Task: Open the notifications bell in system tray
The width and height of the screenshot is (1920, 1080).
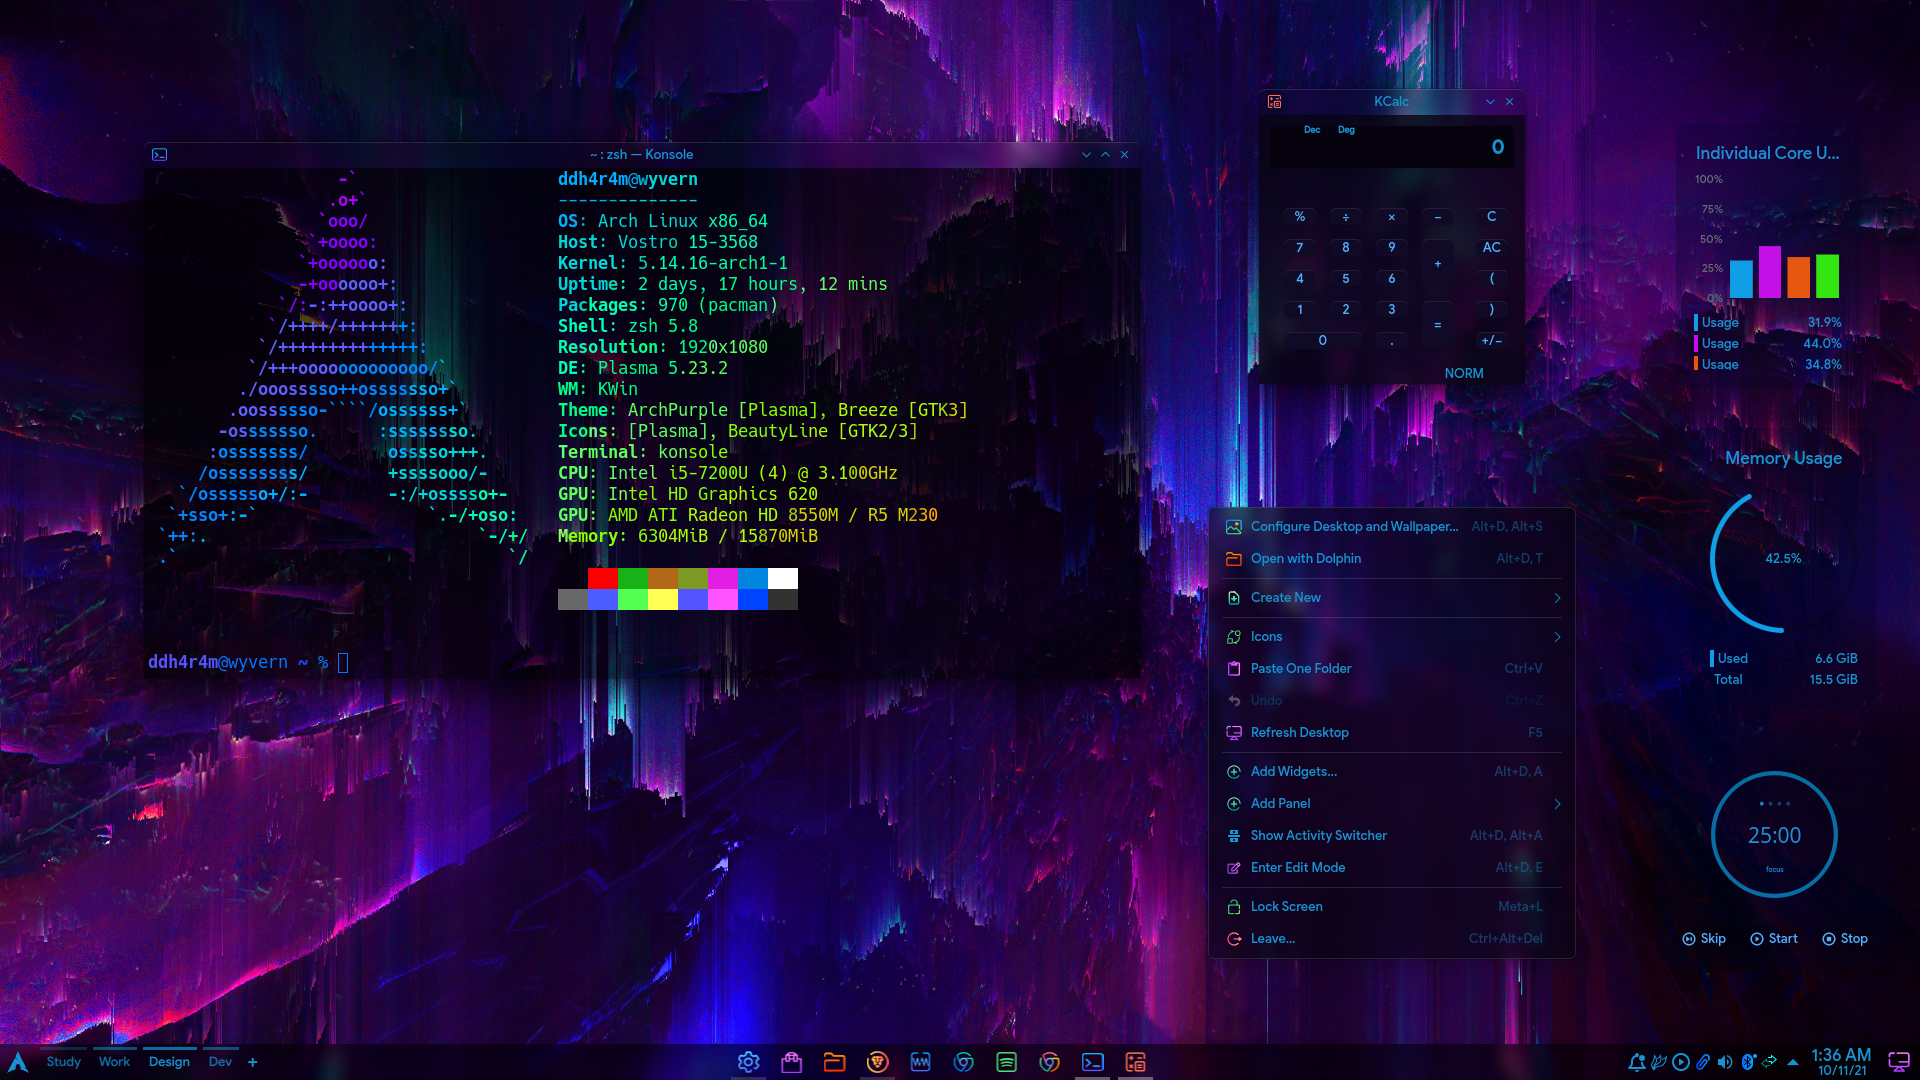Action: coord(1636,1062)
